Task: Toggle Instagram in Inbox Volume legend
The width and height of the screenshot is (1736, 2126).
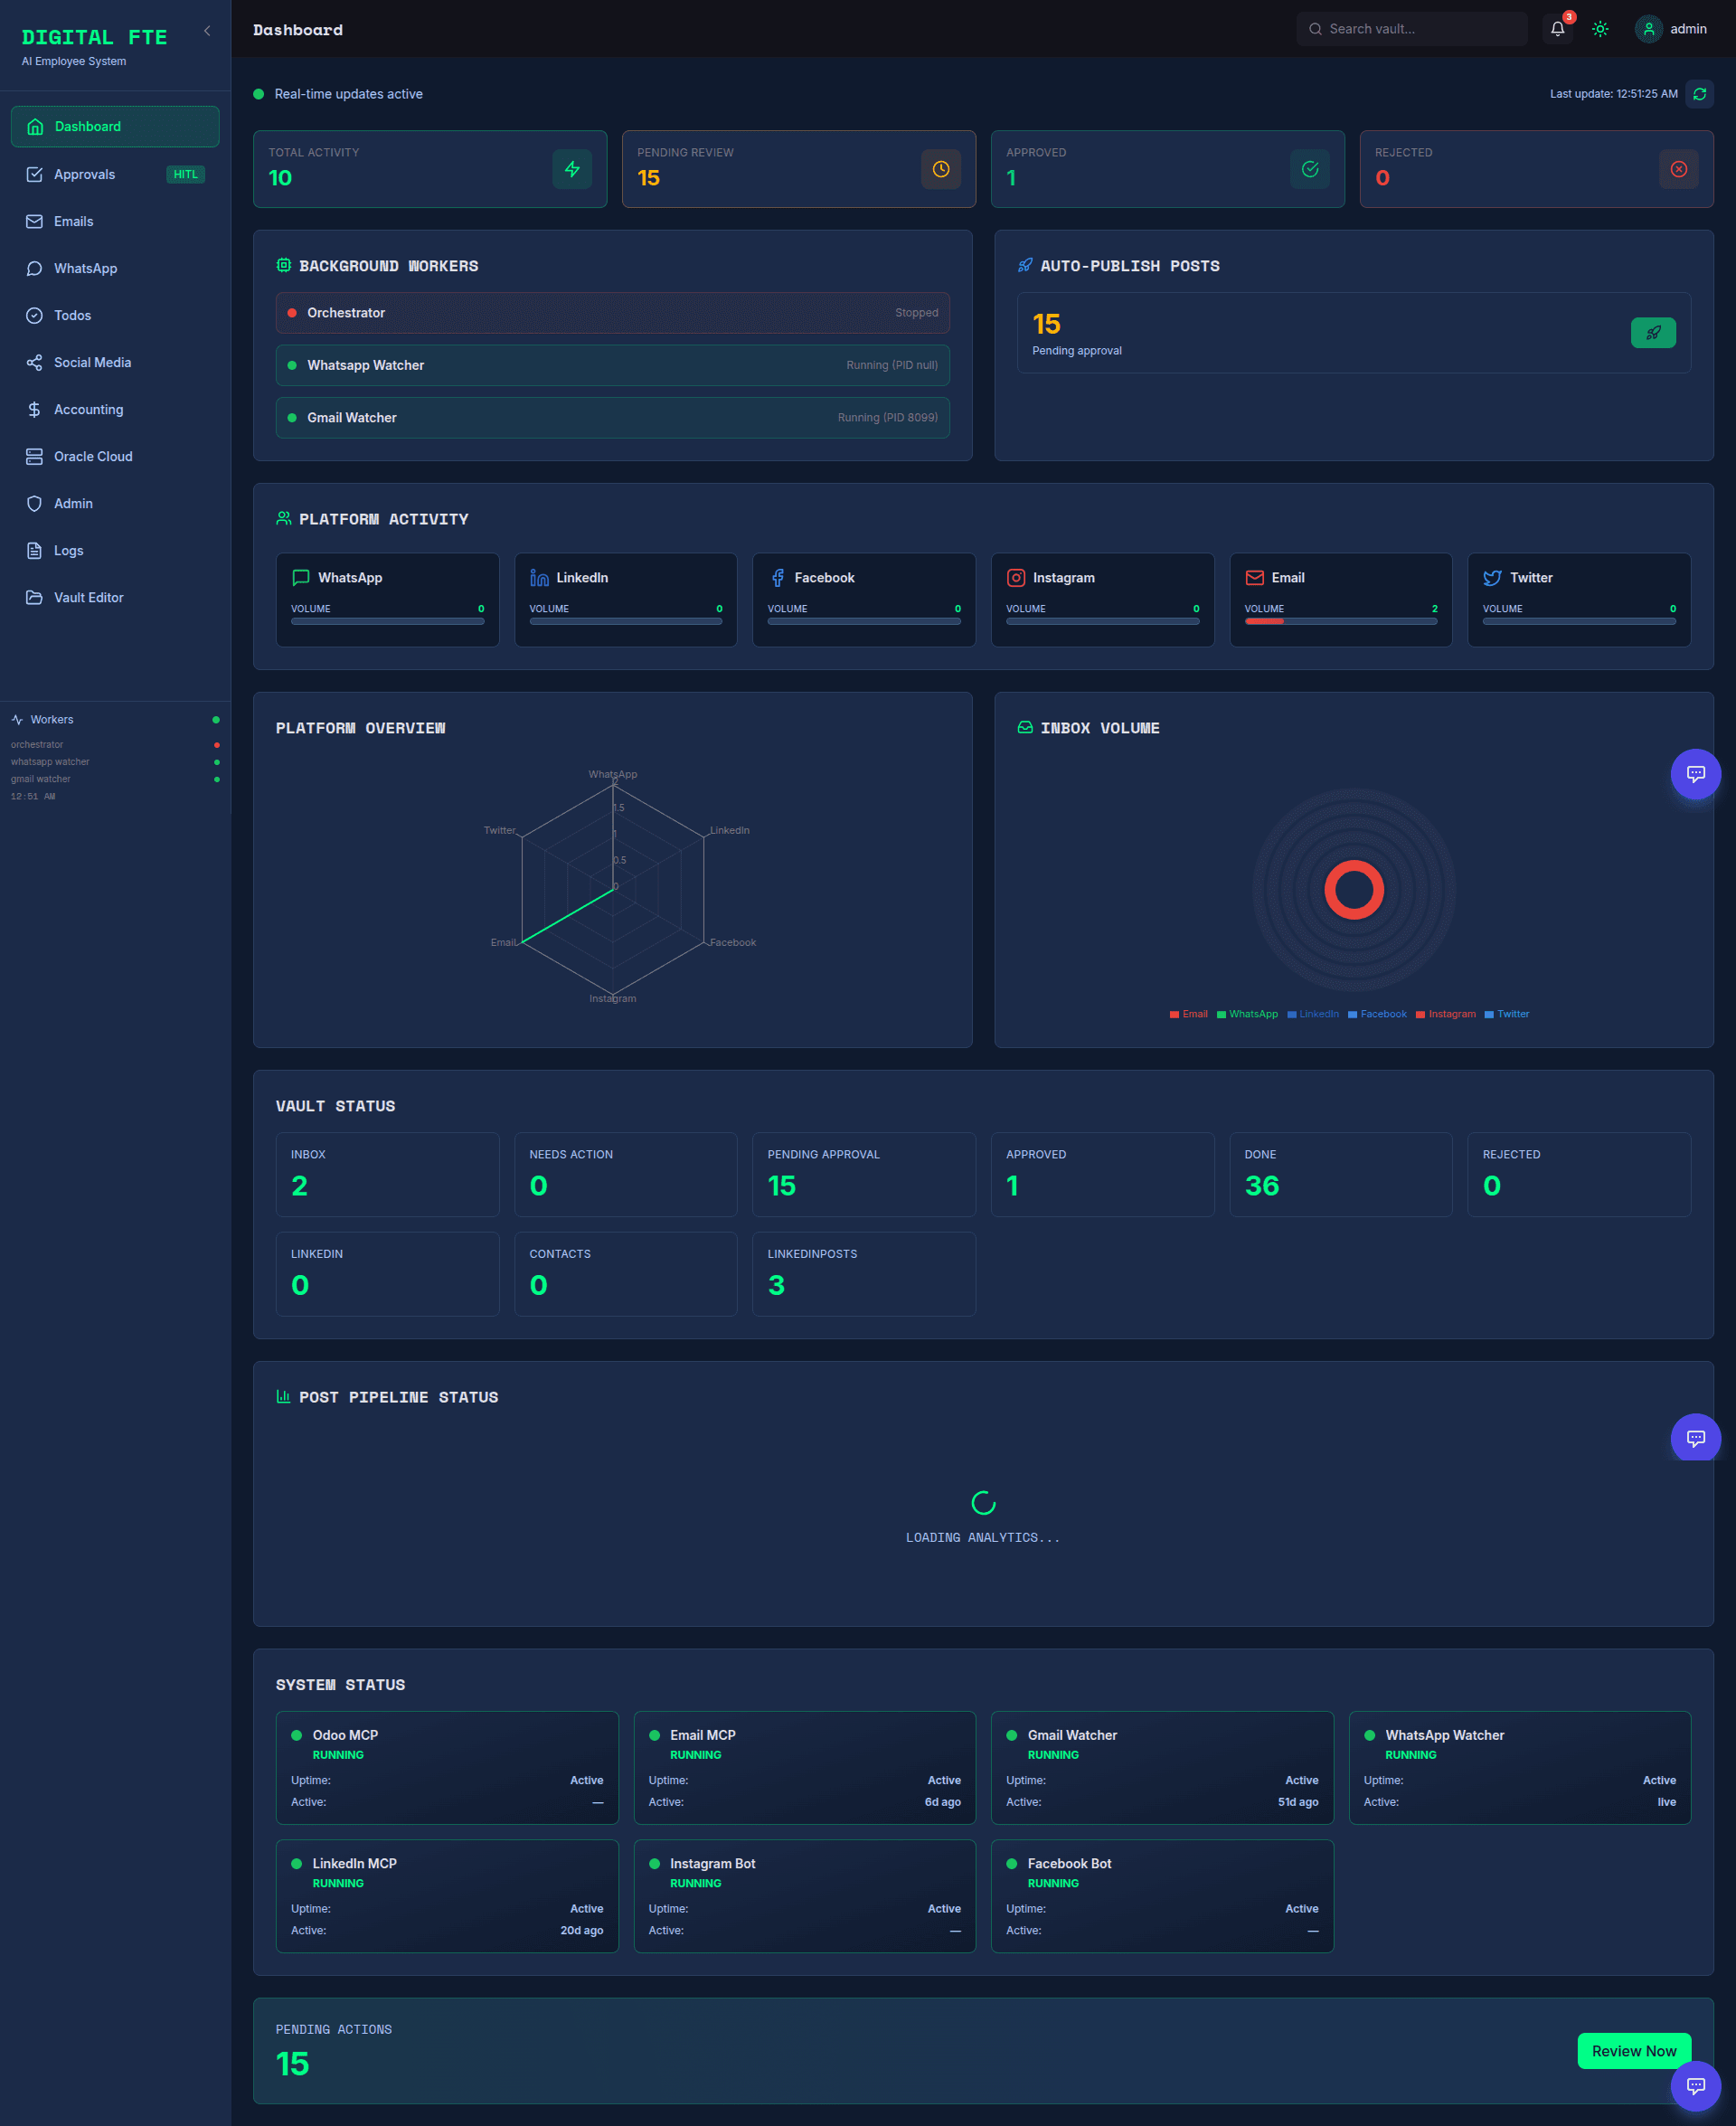Action: coord(1446,1014)
